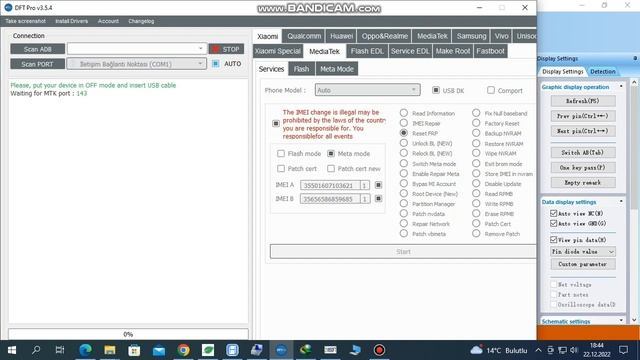Select the Read Information radio button

pyautogui.click(x=404, y=113)
